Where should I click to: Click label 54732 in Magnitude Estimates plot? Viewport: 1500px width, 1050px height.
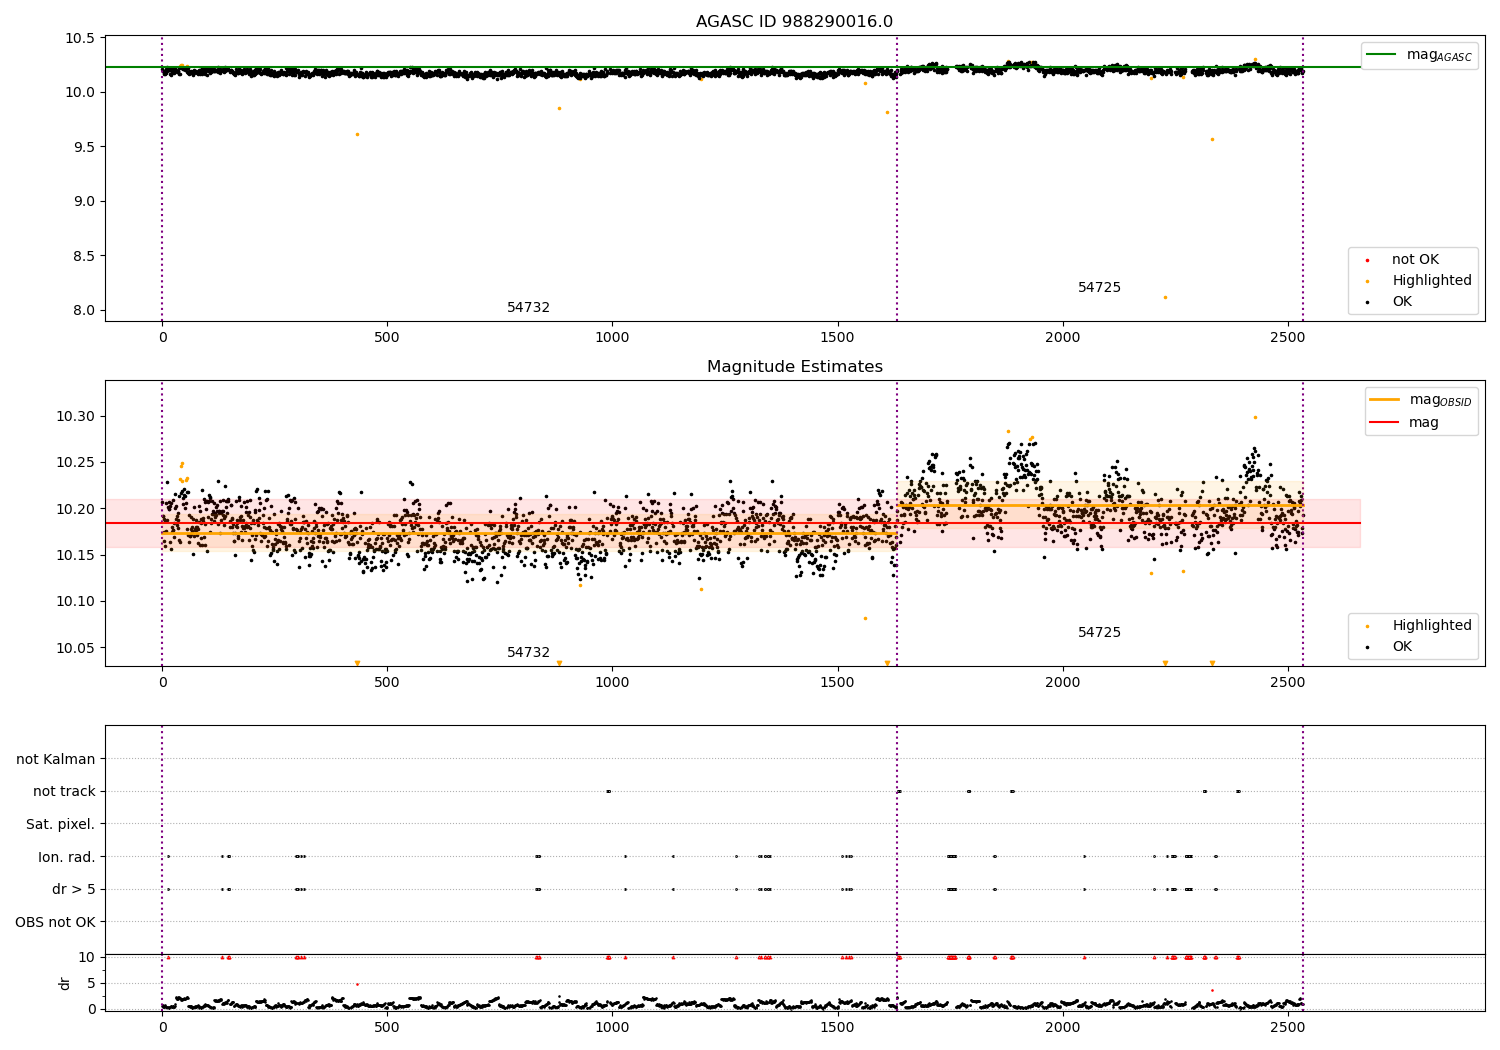(528, 653)
